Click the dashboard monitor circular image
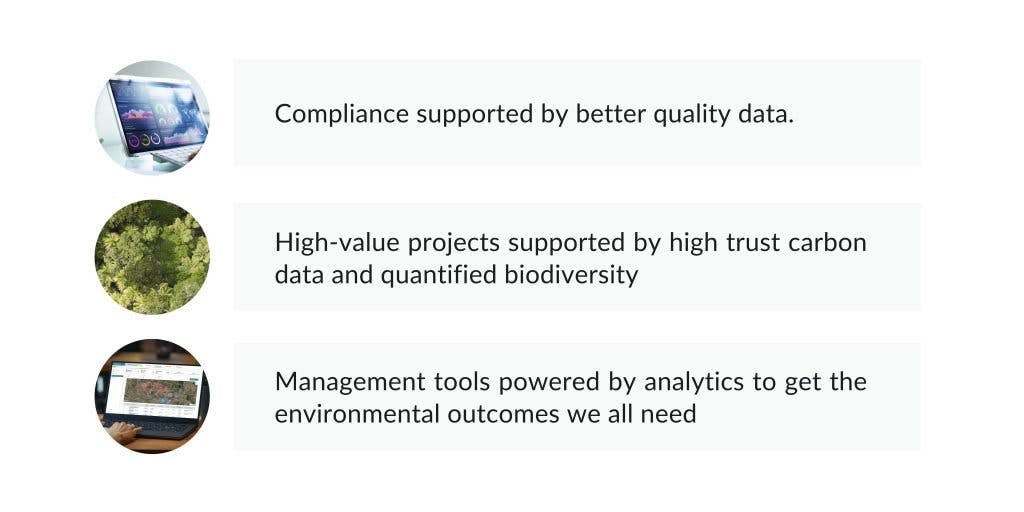Viewport: 1024px width, 512px height. [152, 117]
